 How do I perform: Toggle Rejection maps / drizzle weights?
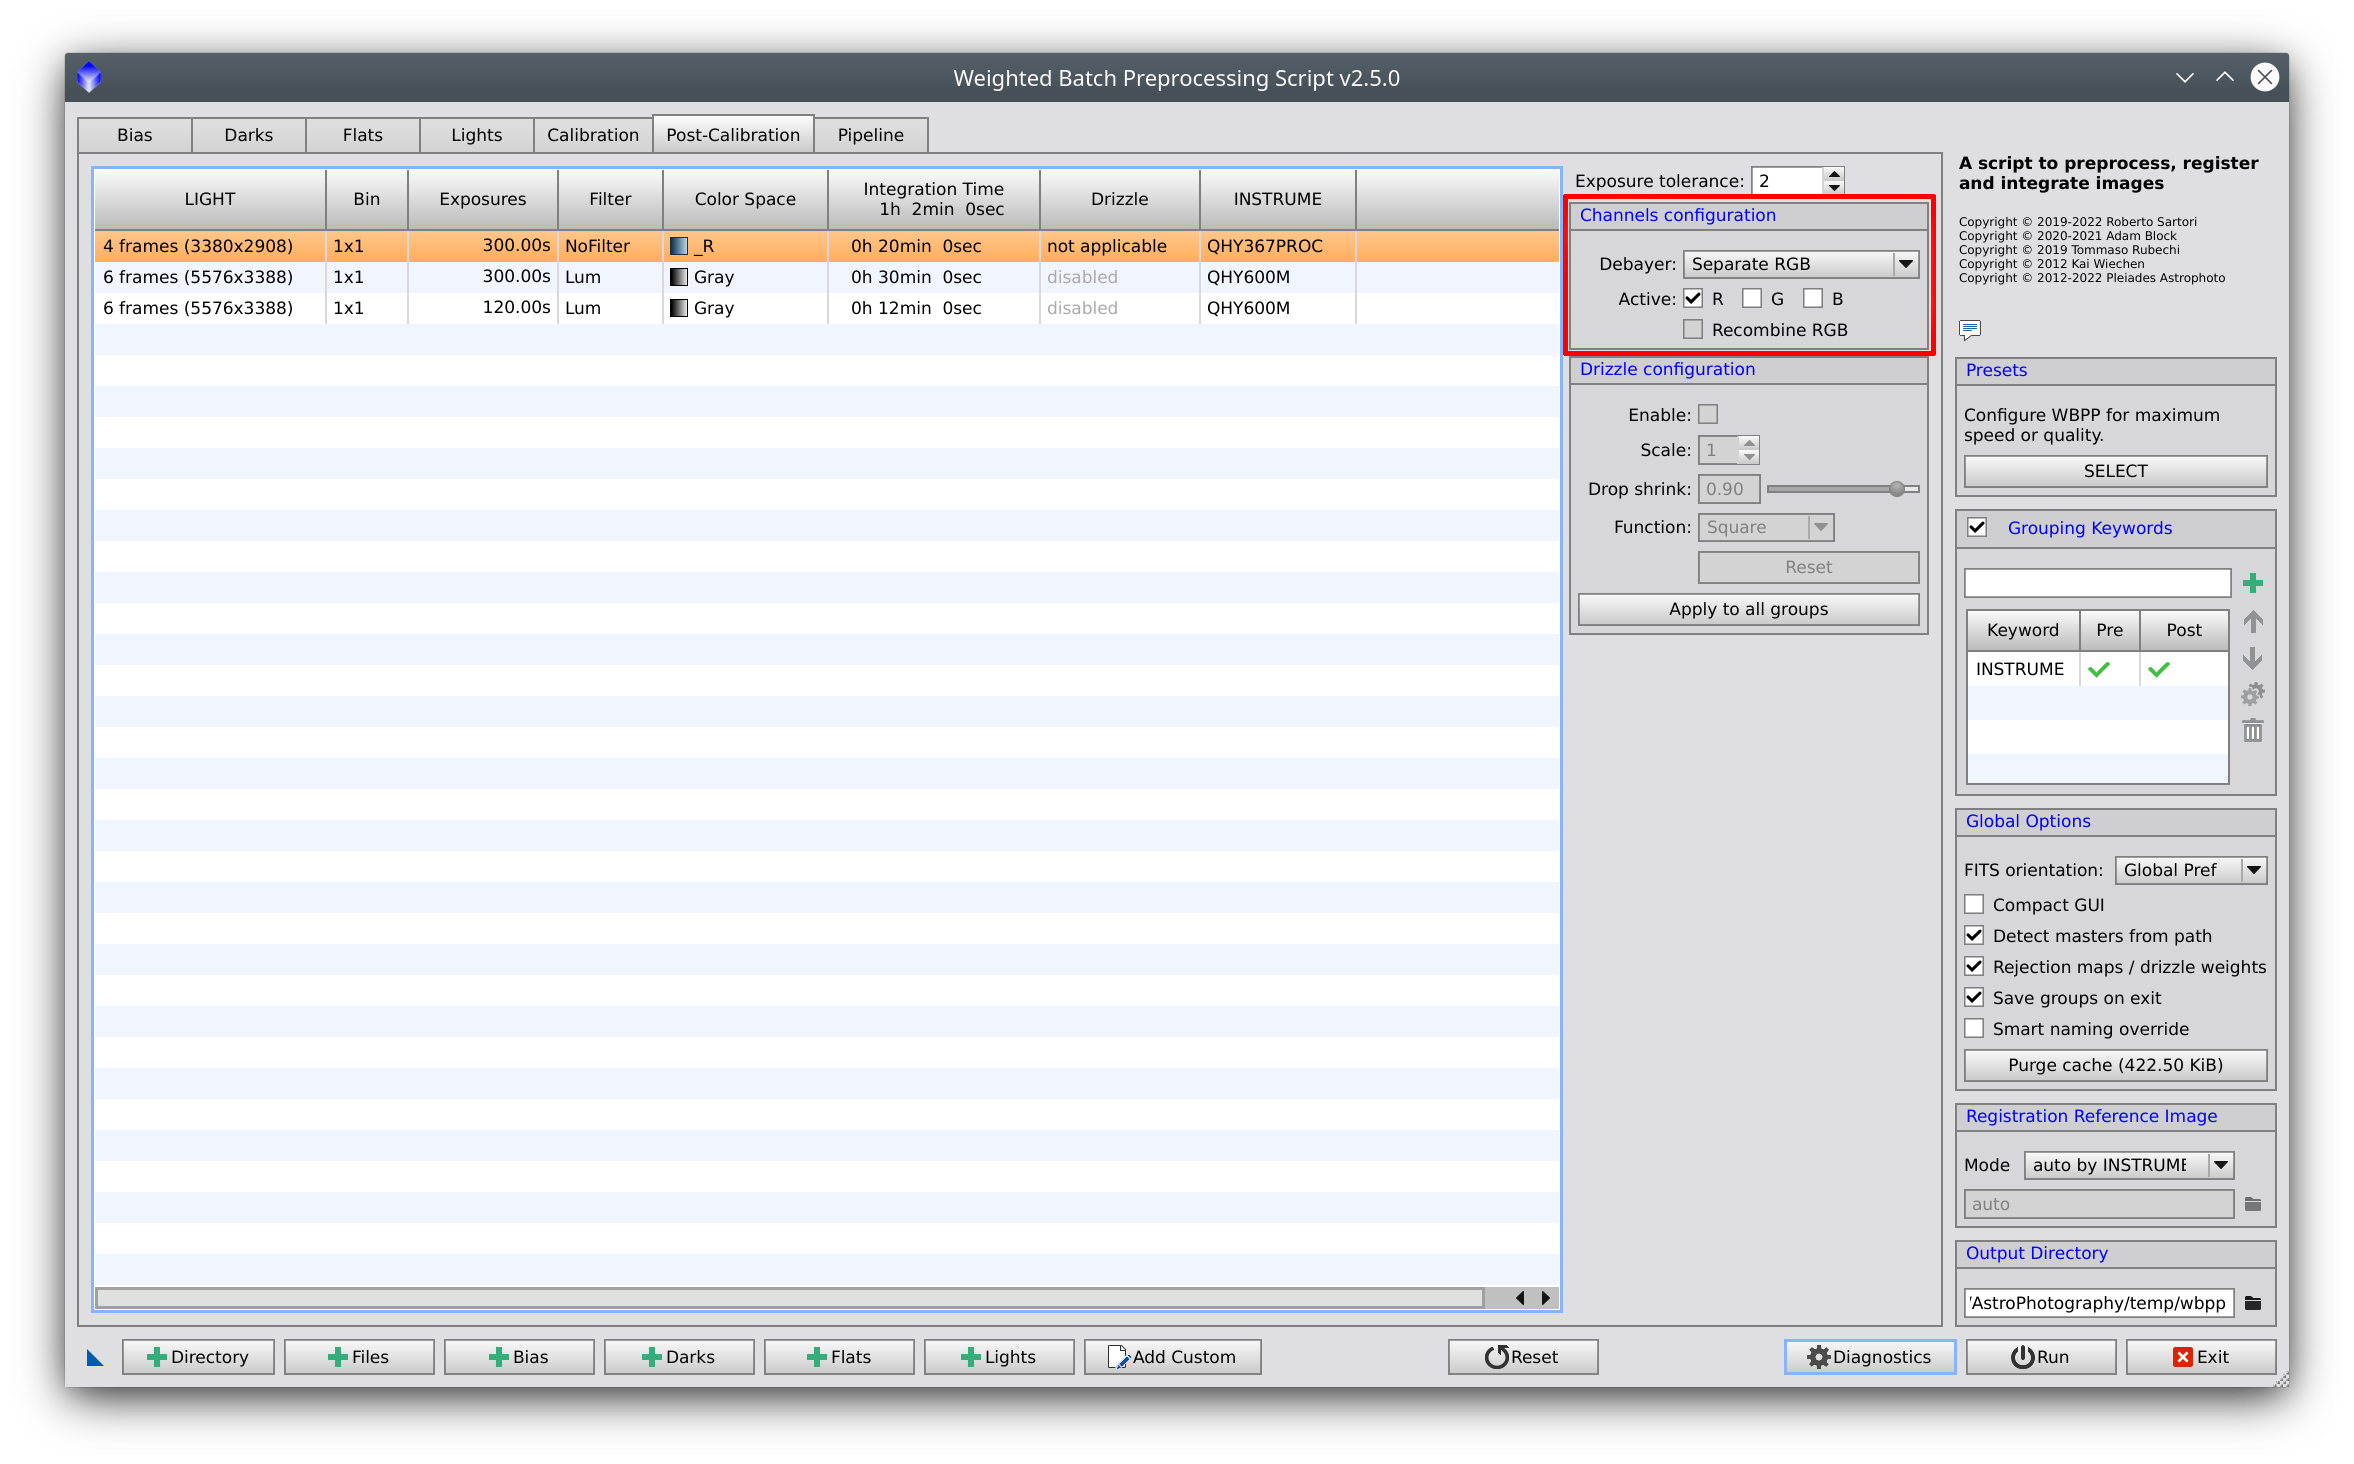coord(1974,966)
